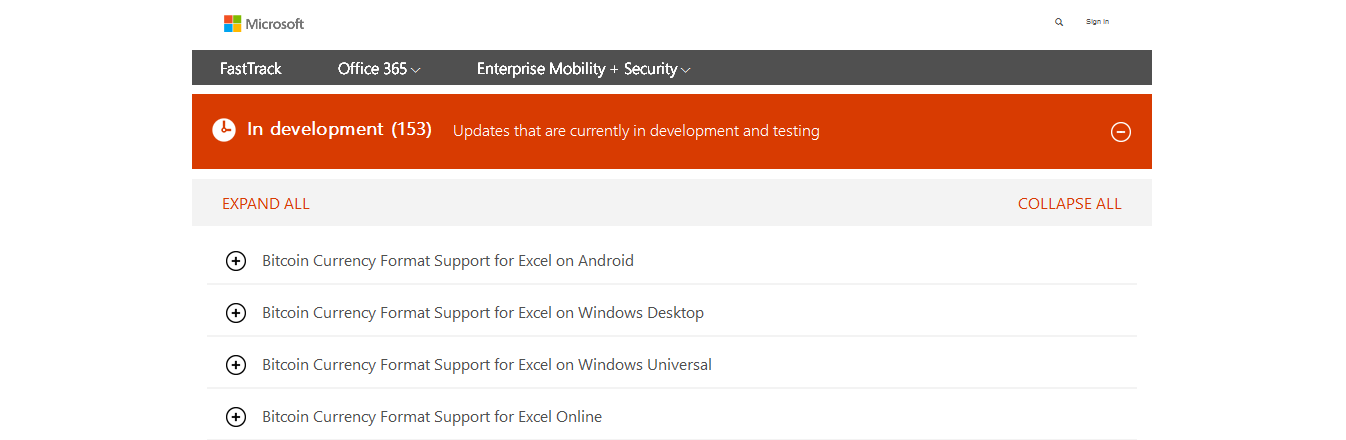Expand the Excel Online item plus icon

click(236, 417)
